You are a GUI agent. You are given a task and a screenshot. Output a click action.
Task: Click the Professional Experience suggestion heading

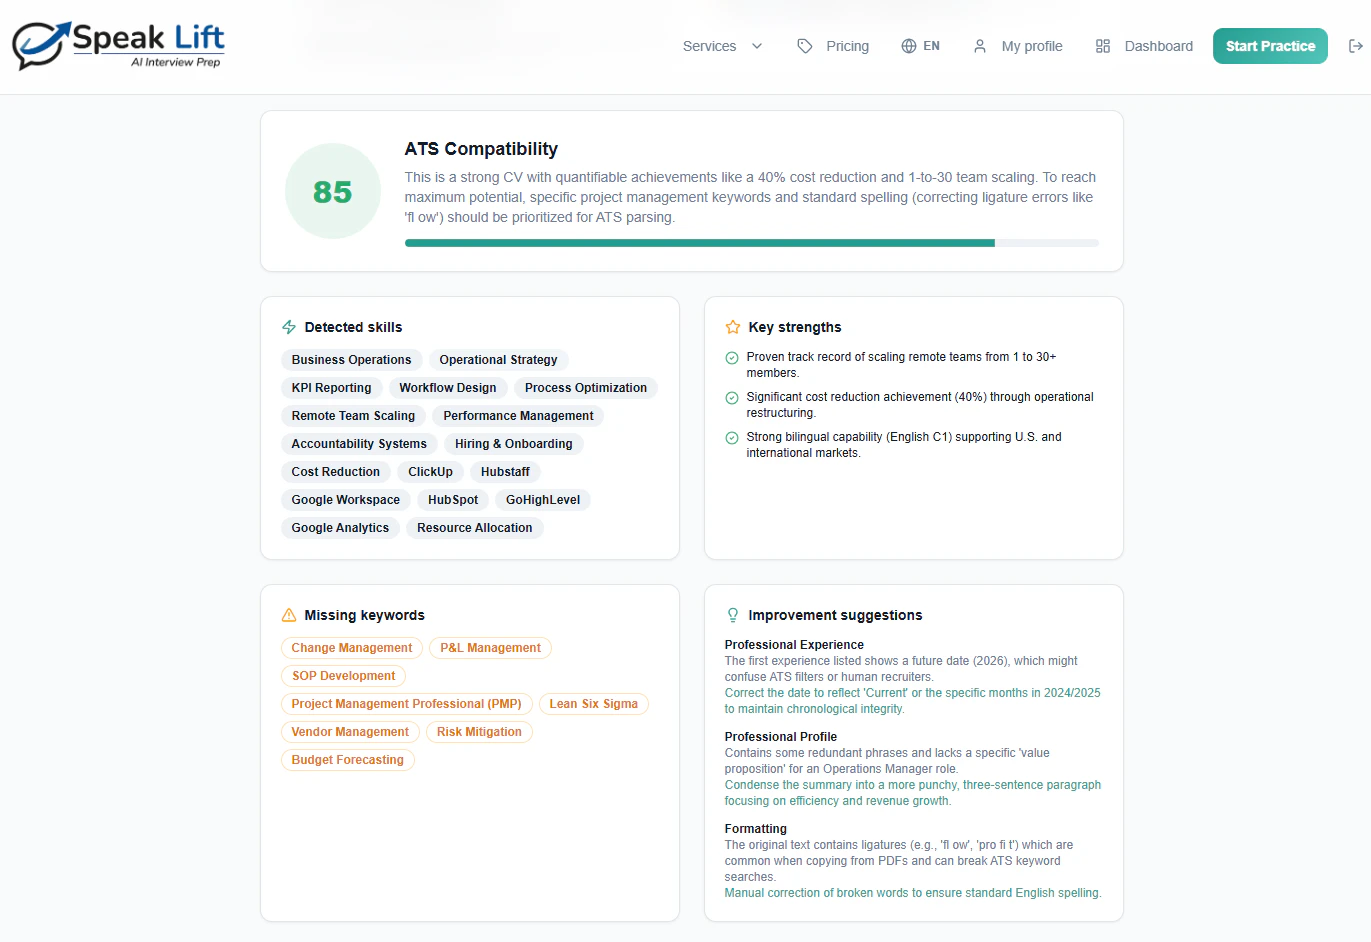click(x=794, y=645)
